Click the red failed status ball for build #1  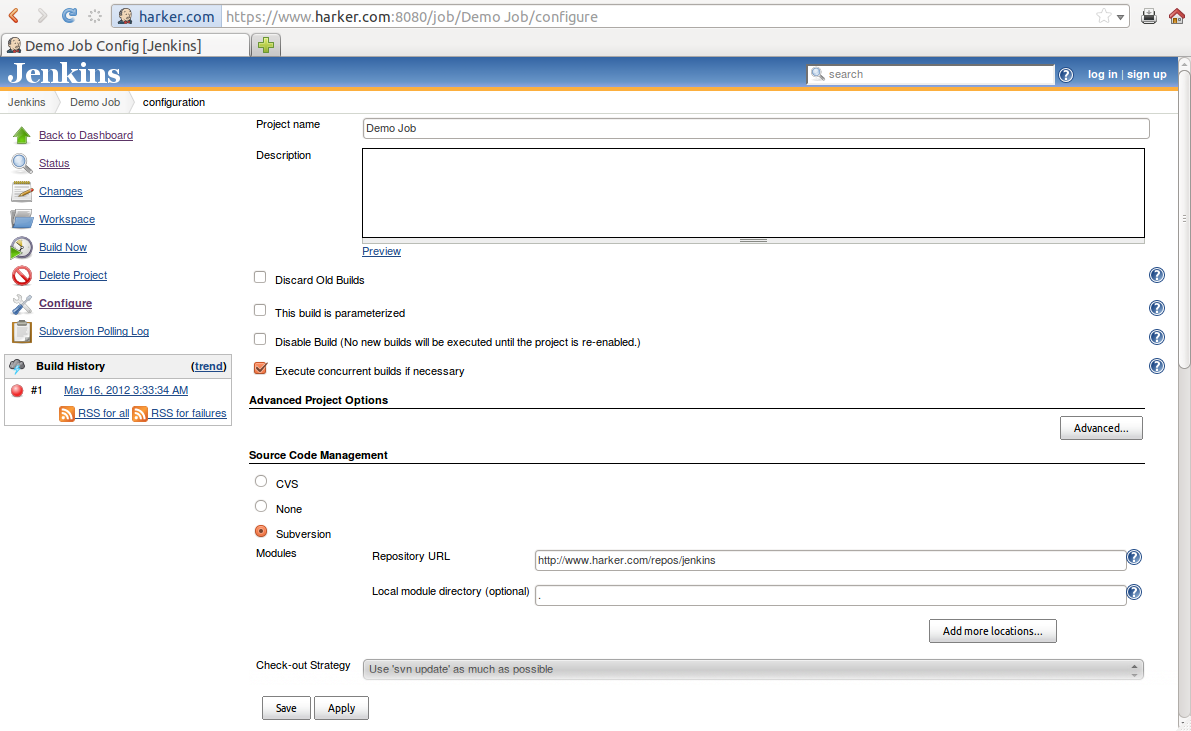click(x=17, y=391)
